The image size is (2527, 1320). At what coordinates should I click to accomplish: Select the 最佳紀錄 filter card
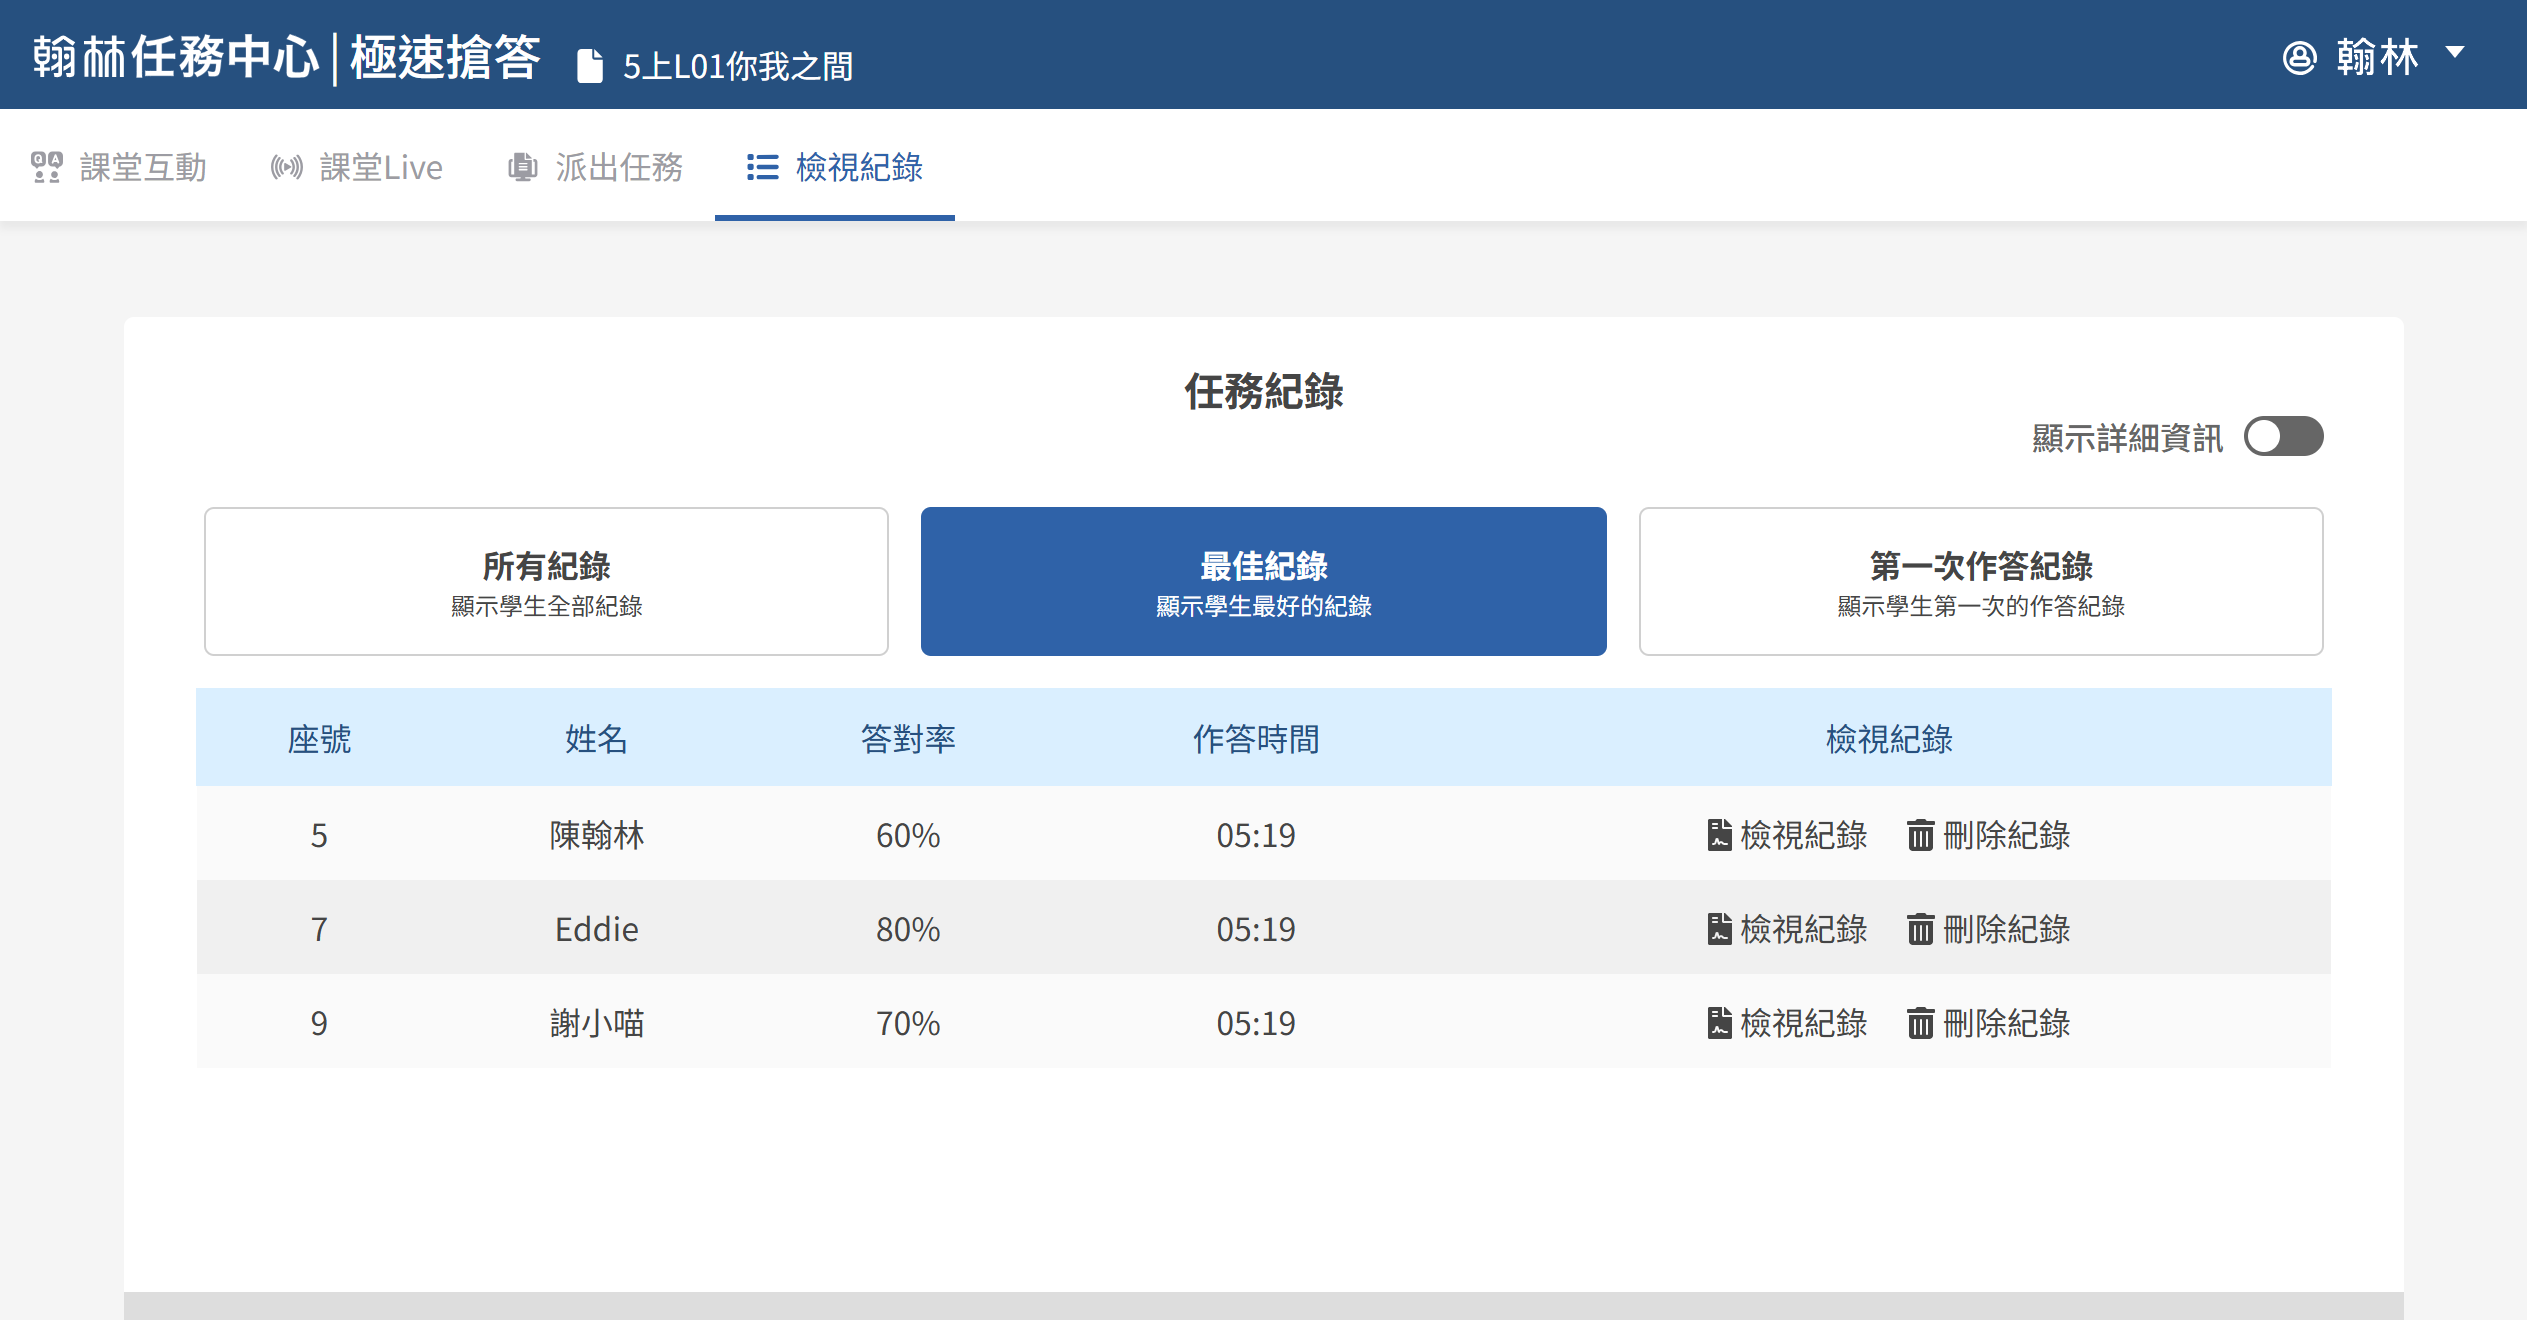1263,581
